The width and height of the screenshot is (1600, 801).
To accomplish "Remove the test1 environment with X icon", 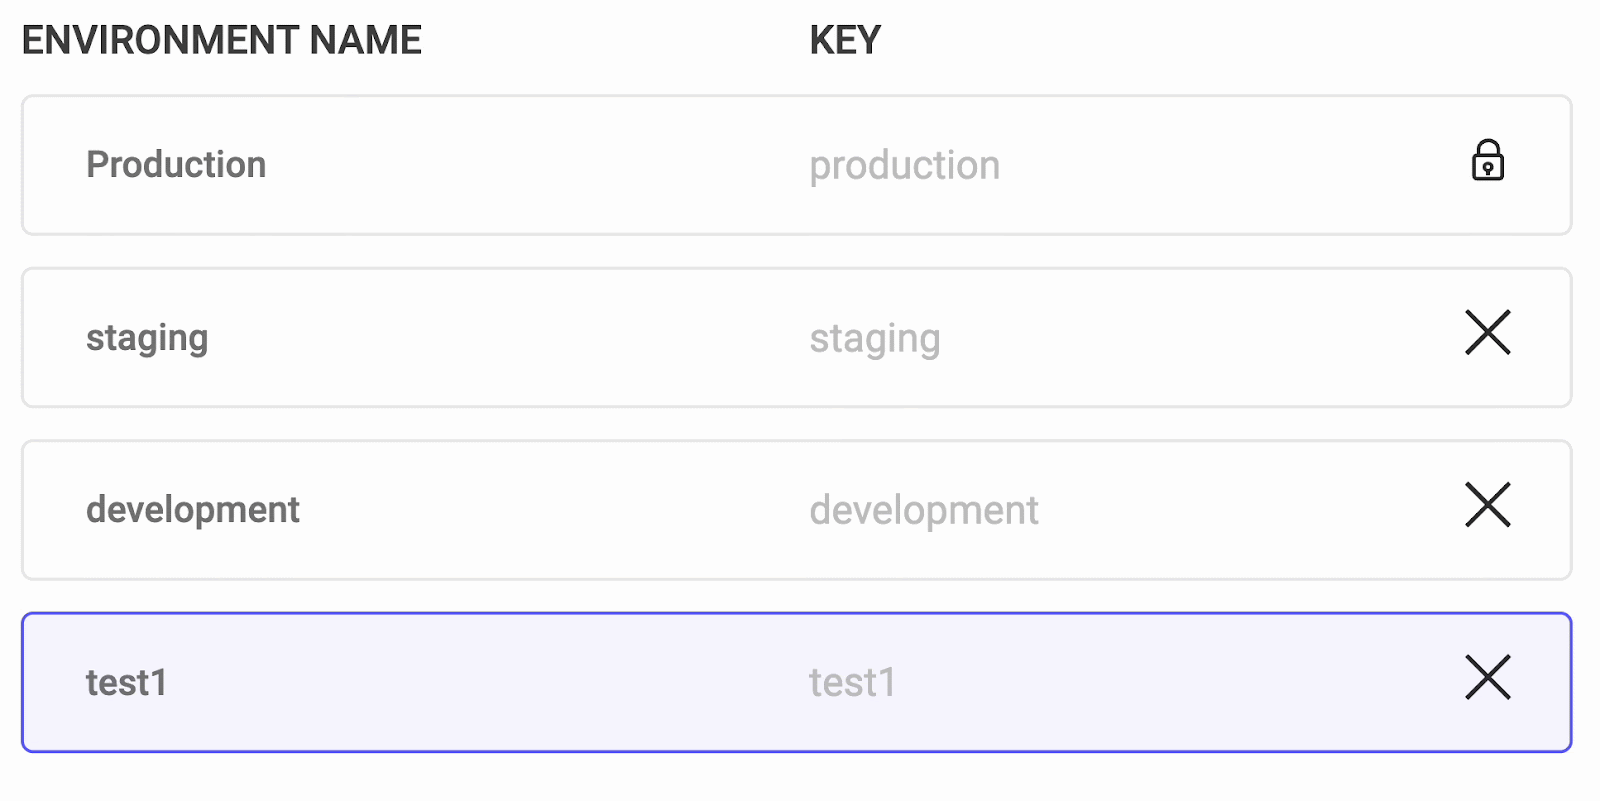I will click(1487, 678).
